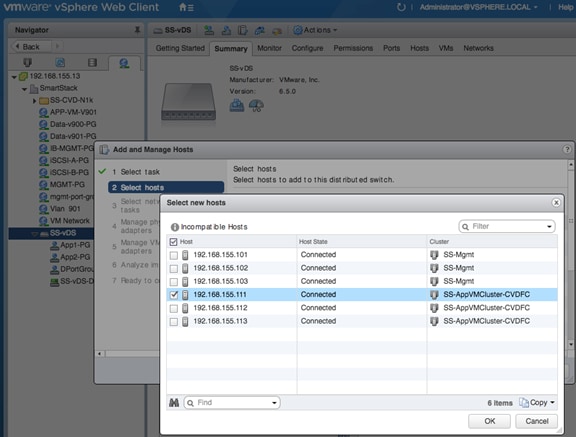Viewport: 576px width, 437px height.
Task: Select Data-v900-PG in the navigator tree
Action: point(73,124)
